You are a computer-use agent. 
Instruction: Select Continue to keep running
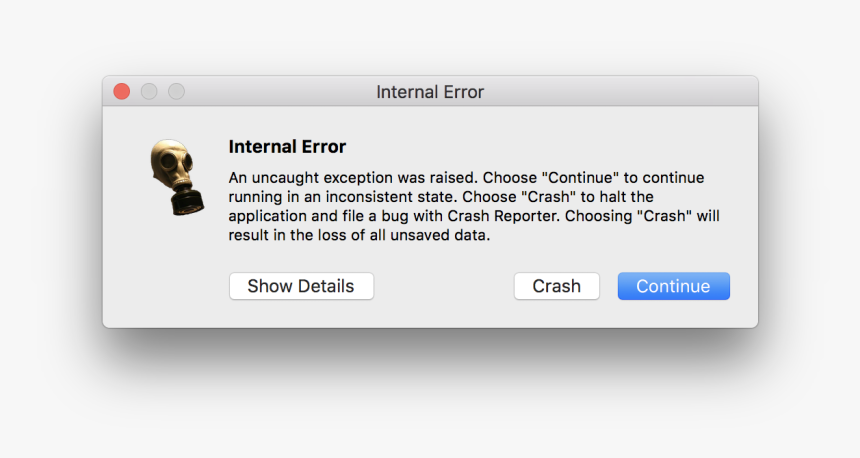point(674,286)
